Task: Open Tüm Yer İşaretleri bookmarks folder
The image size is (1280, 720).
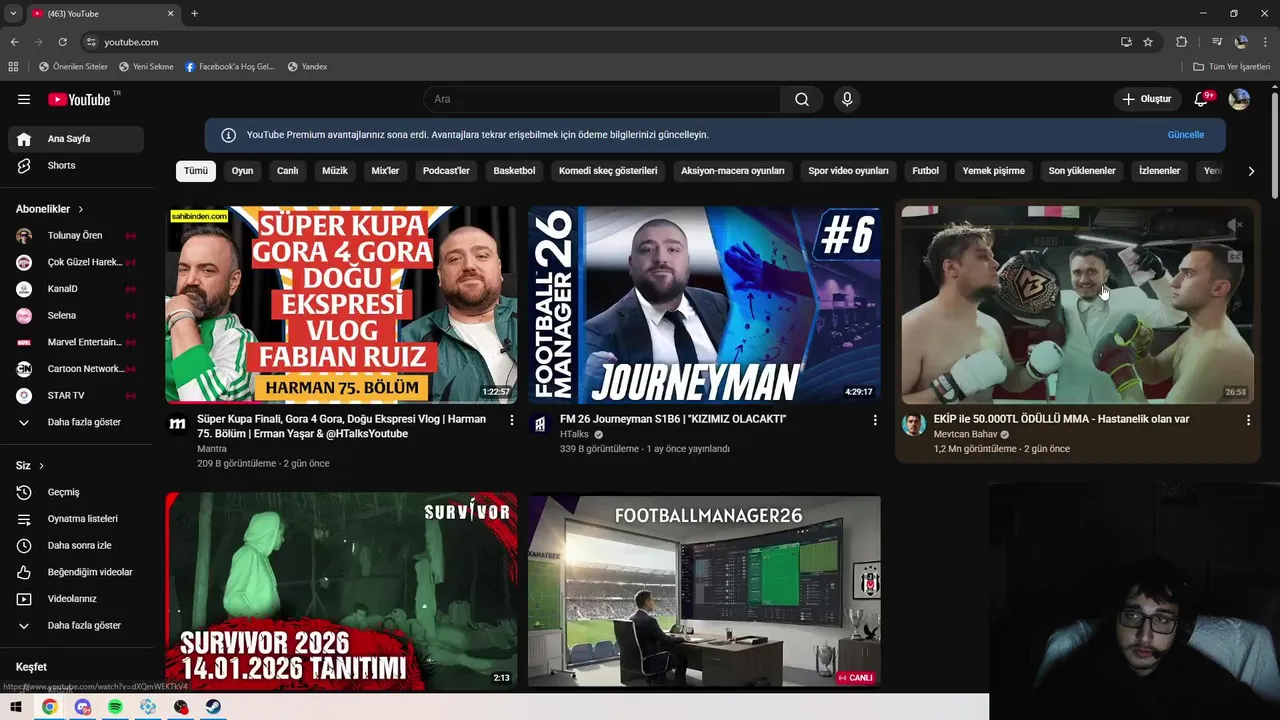Action: [1231, 67]
